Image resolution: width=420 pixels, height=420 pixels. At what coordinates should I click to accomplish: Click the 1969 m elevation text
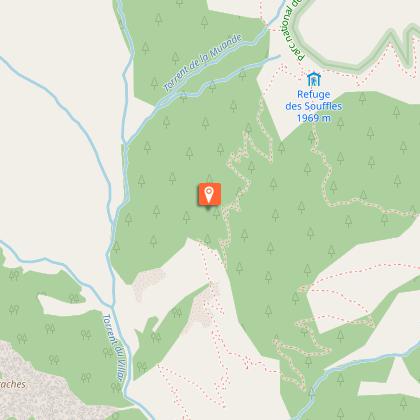[x=314, y=118]
